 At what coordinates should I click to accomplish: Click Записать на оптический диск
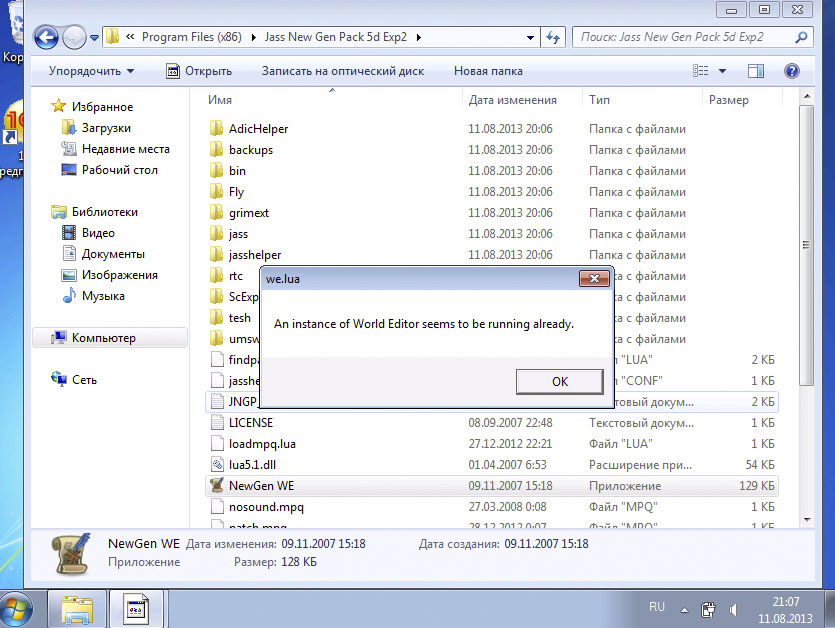[343, 71]
